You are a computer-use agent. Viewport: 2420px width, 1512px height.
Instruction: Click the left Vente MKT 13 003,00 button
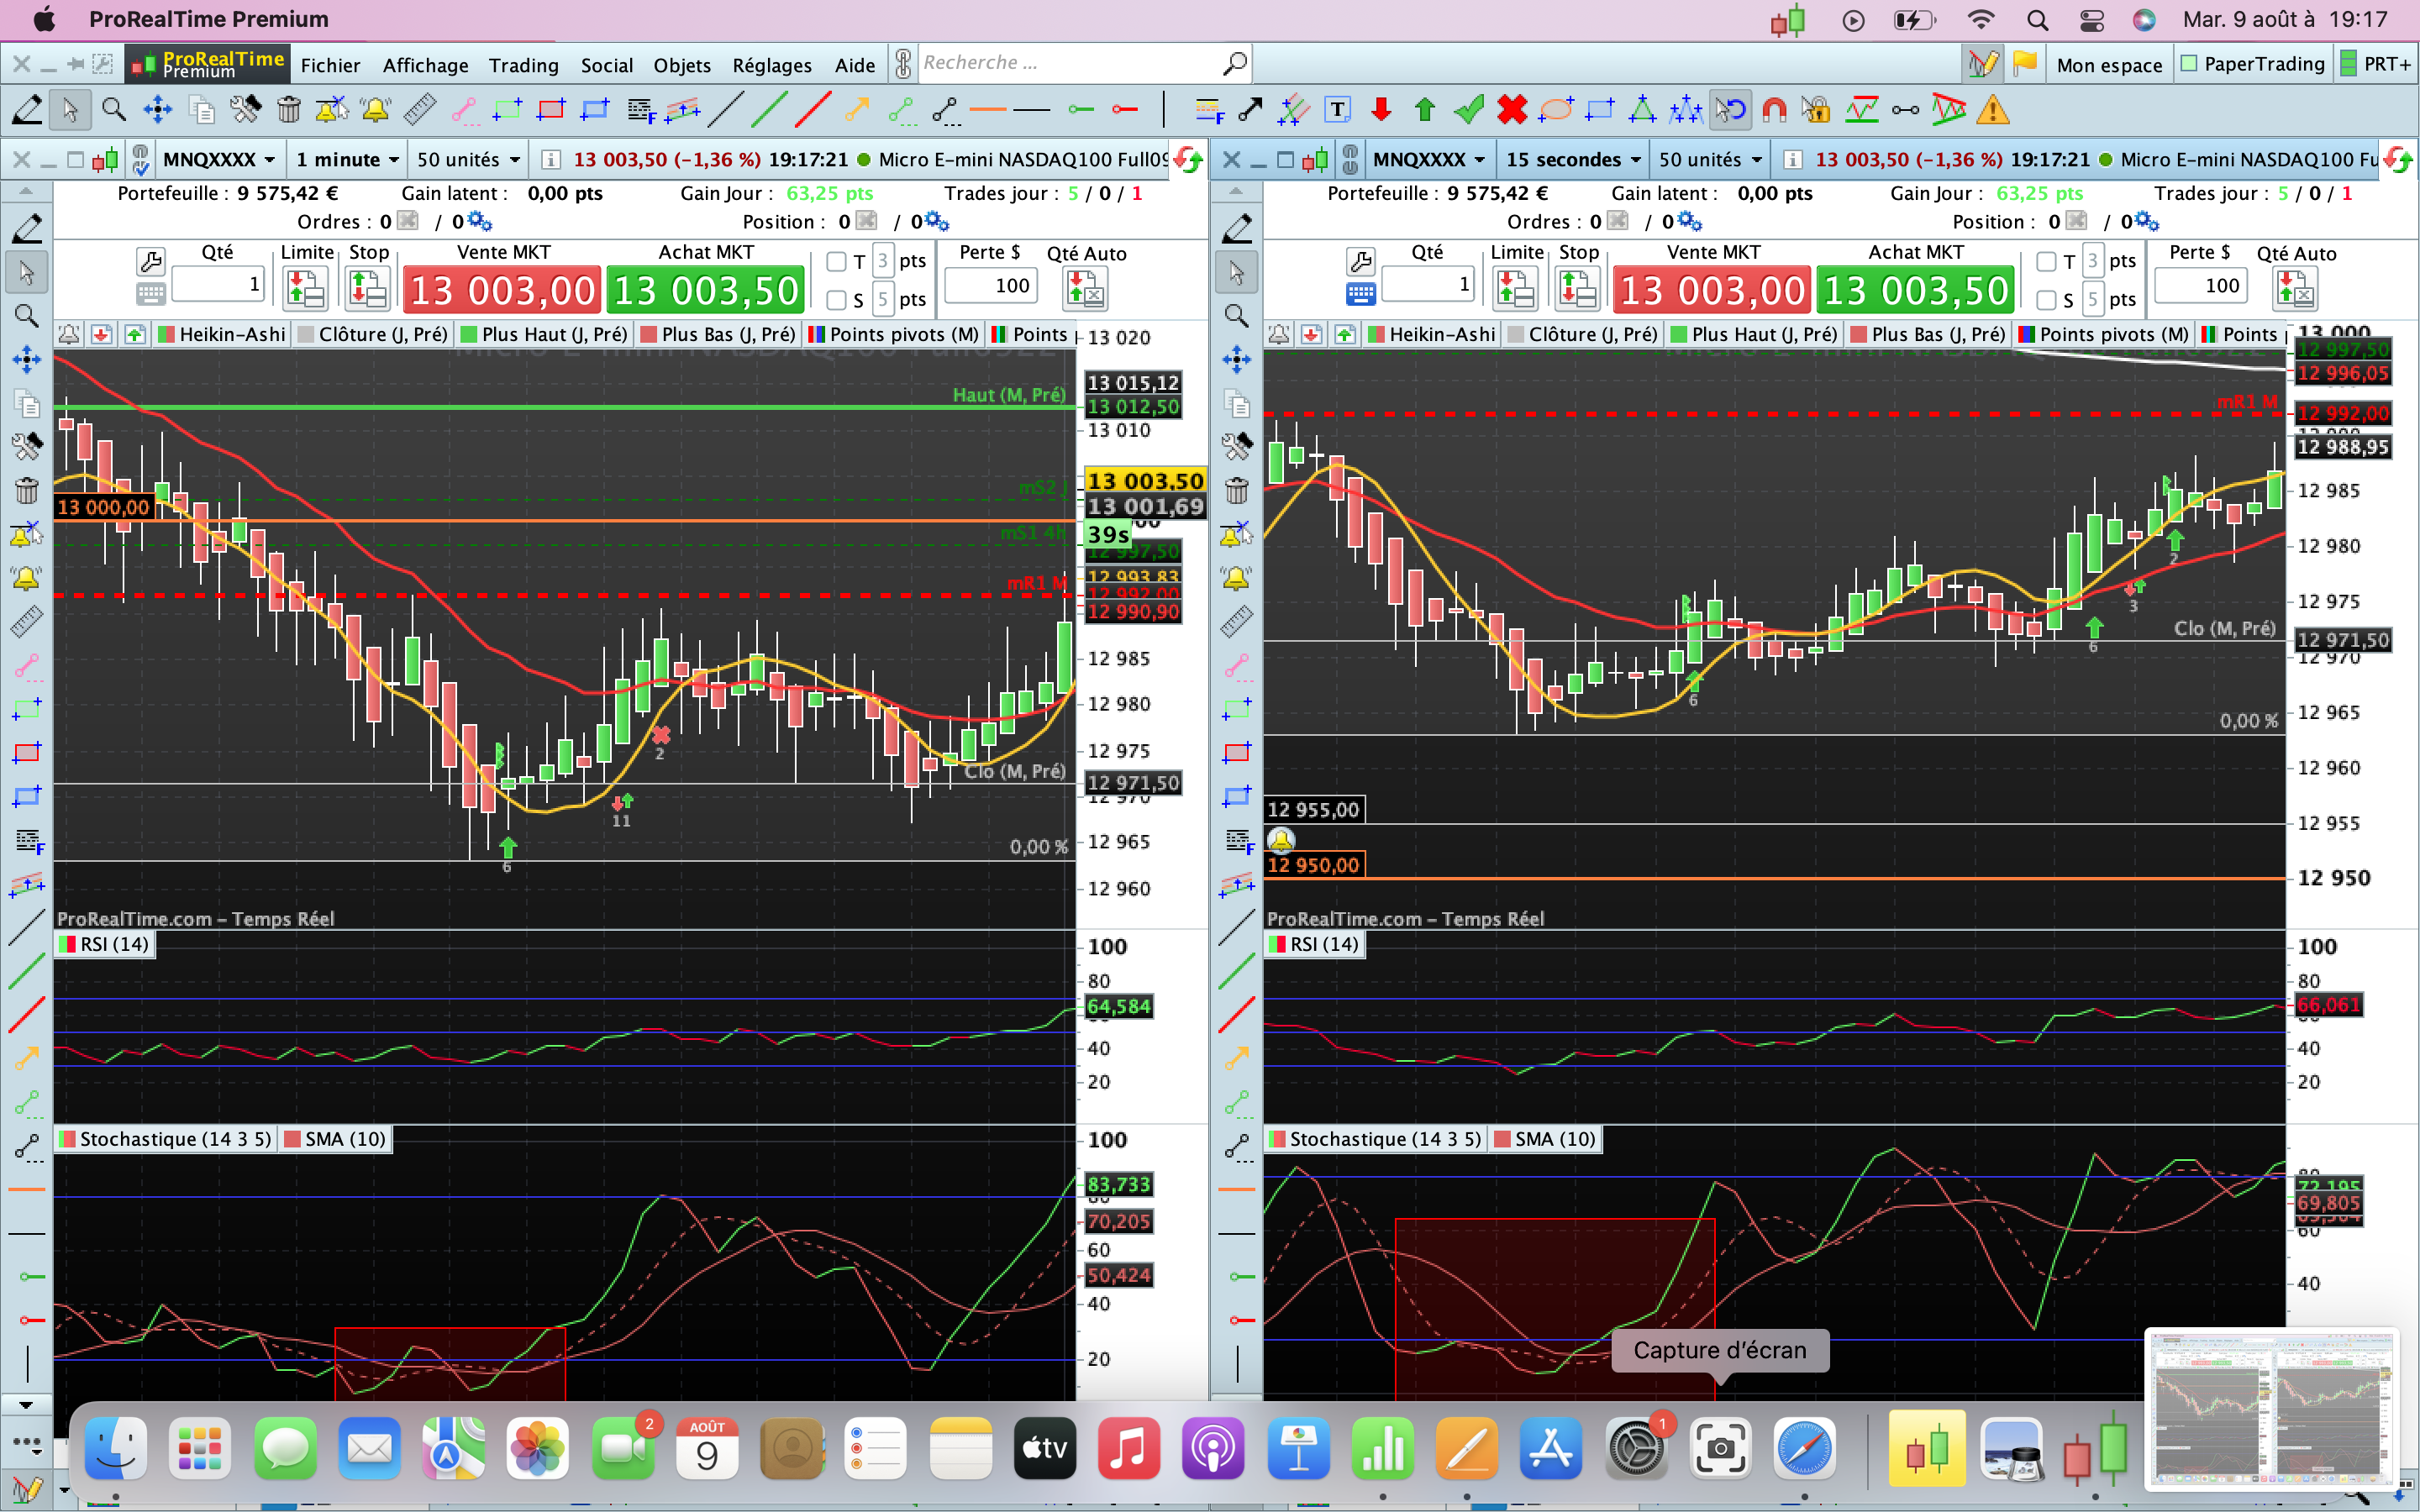[x=501, y=291]
